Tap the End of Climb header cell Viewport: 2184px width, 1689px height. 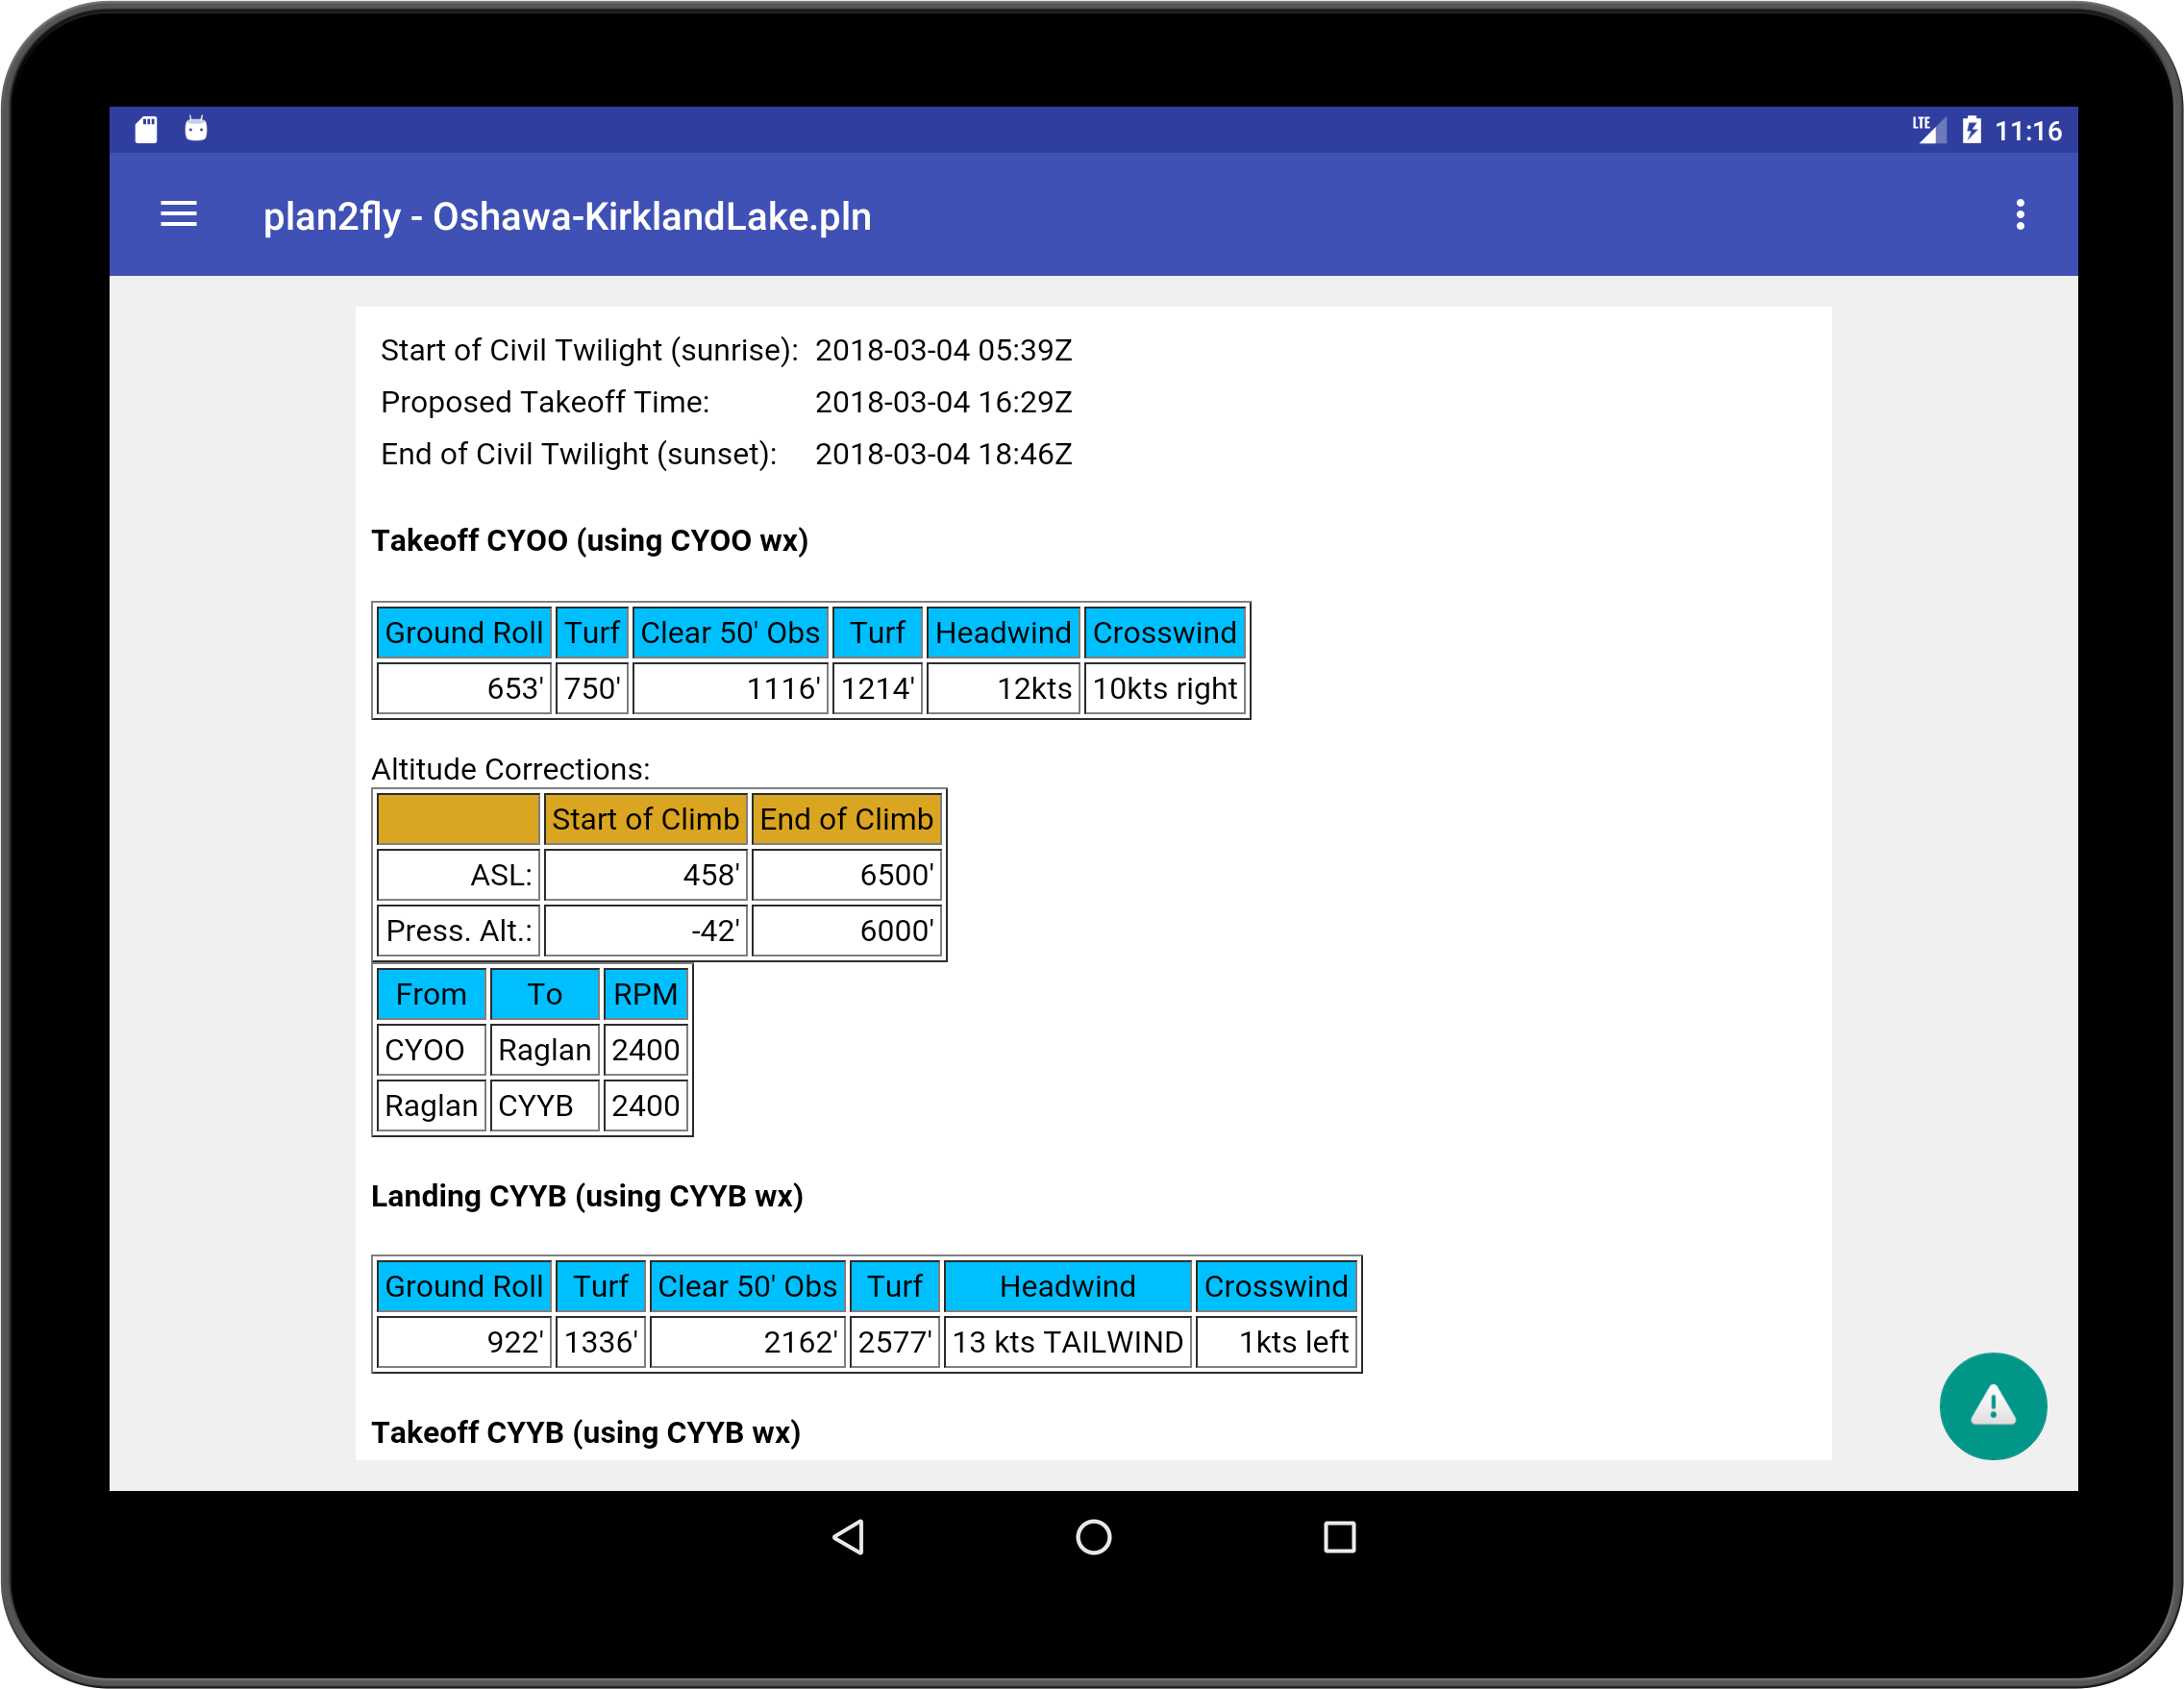point(846,819)
